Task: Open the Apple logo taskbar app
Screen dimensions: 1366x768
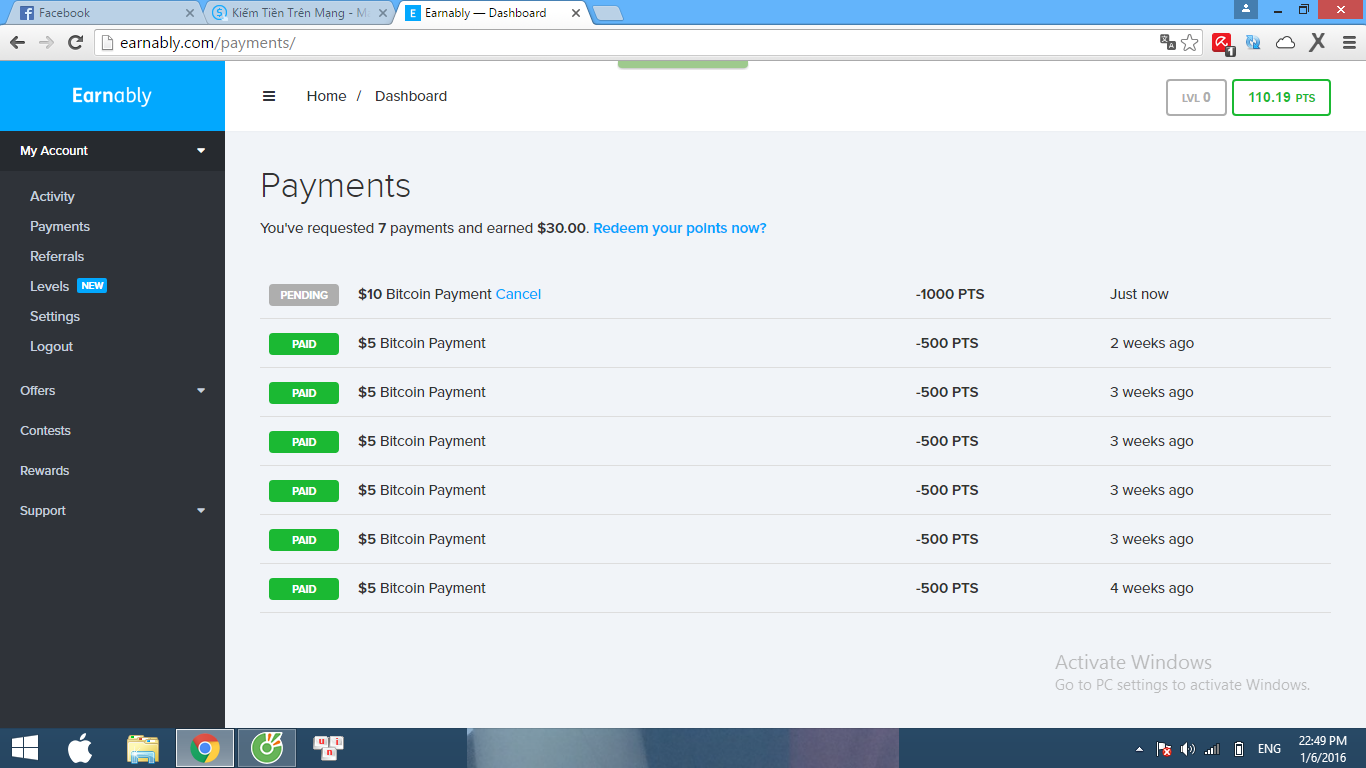Action: [80, 748]
